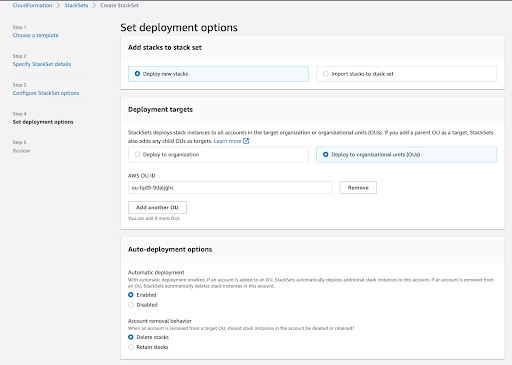The width and height of the screenshot is (512, 365).
Task: Click the Review step label
Action: point(21,151)
